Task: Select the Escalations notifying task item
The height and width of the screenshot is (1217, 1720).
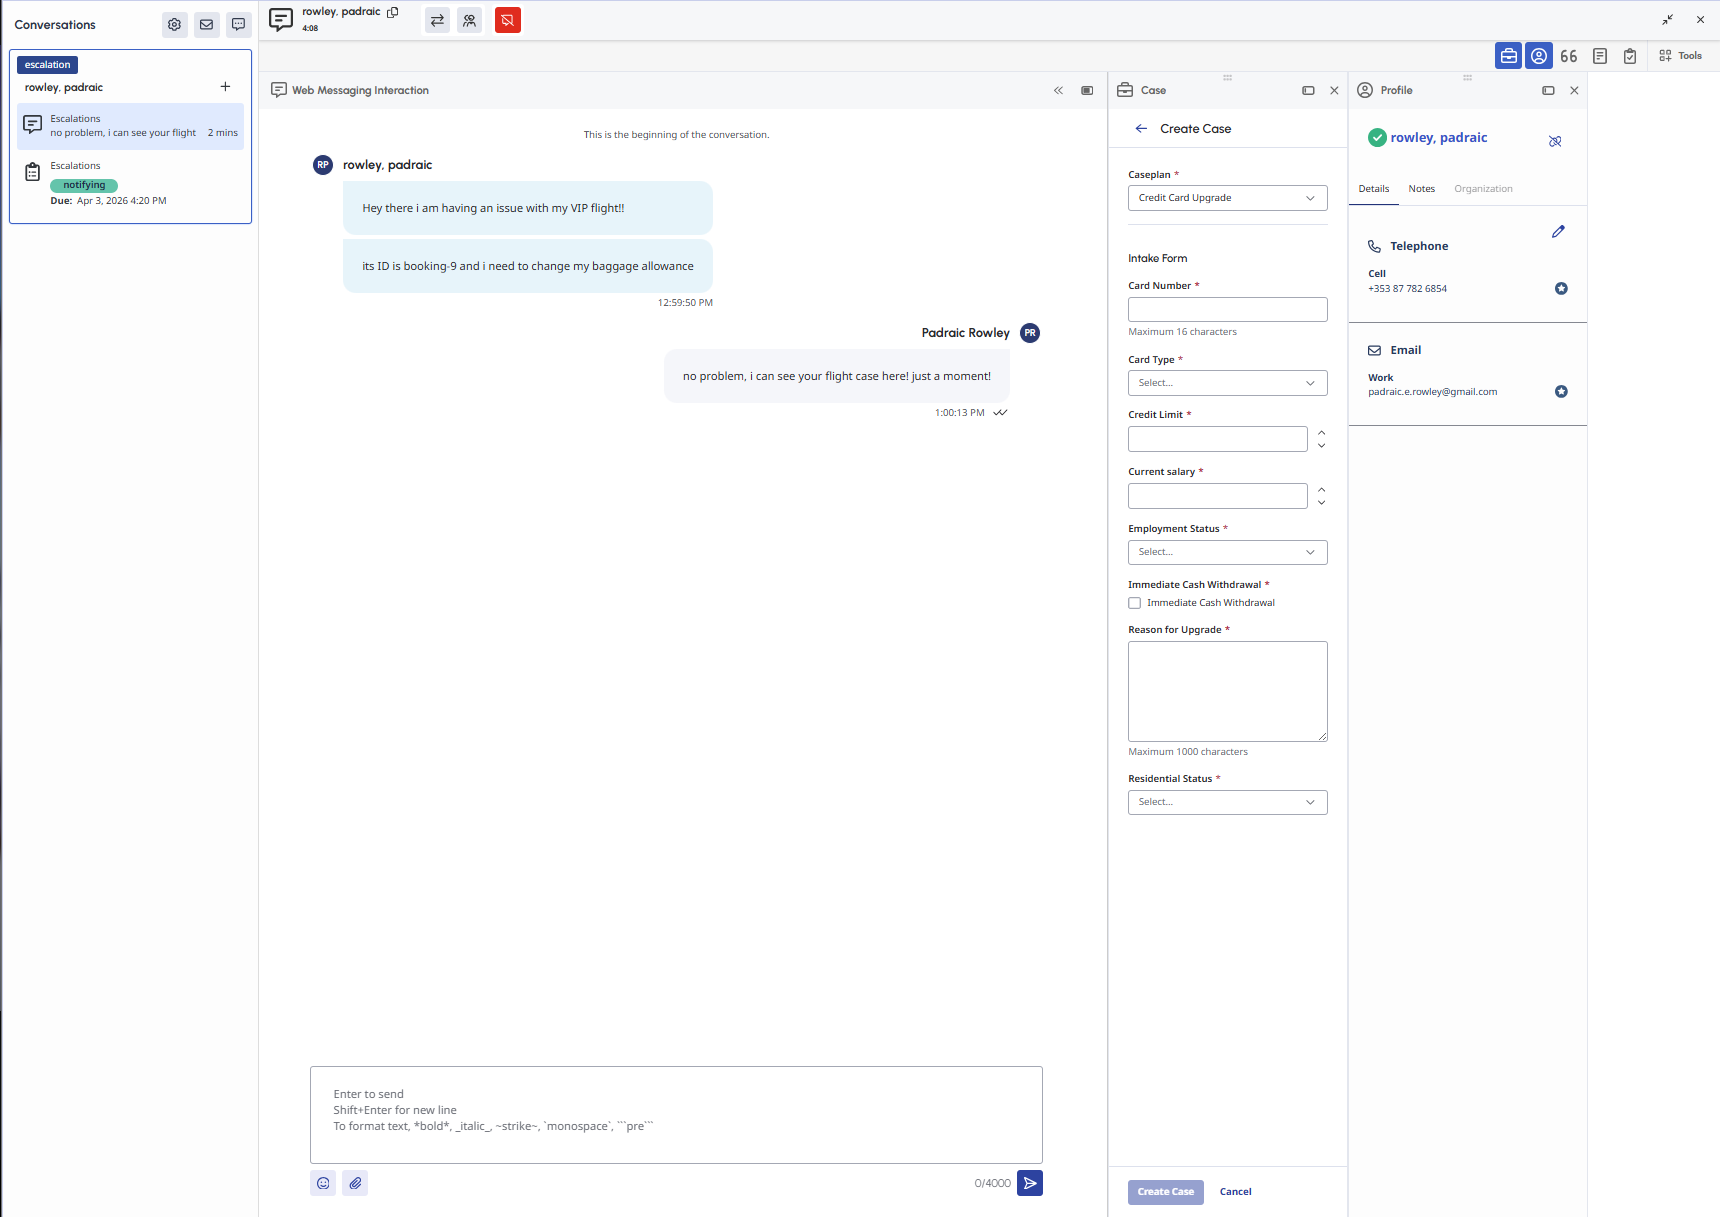Action: (131, 183)
